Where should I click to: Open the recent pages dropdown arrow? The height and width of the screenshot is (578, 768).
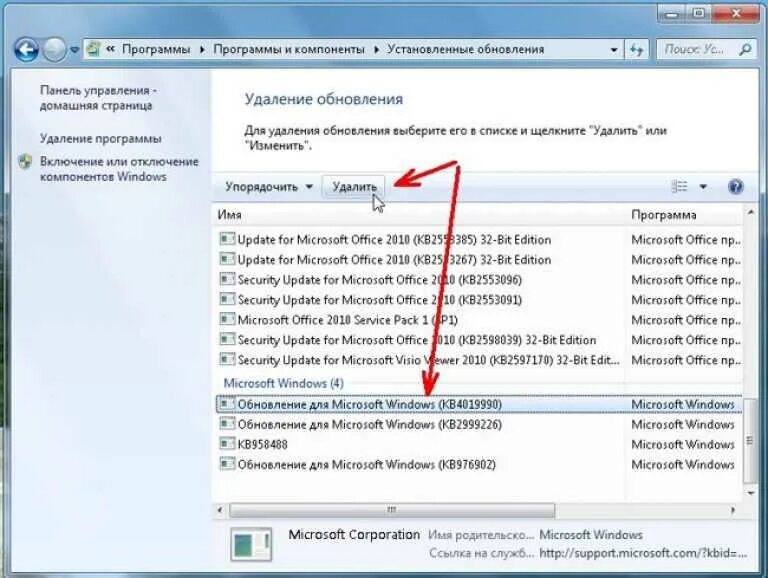pos(74,50)
